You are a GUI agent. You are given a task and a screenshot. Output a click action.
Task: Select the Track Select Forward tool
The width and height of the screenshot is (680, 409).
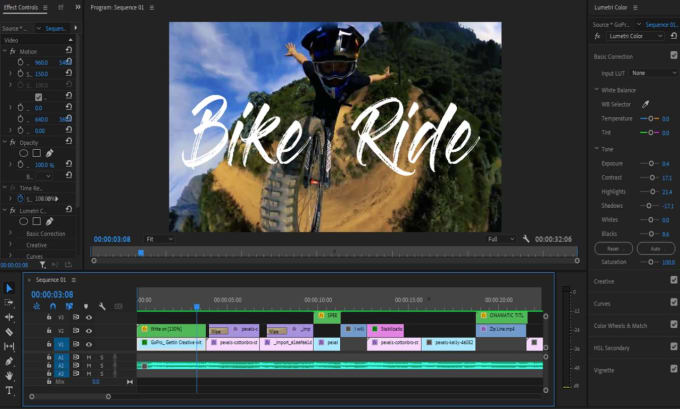point(9,302)
